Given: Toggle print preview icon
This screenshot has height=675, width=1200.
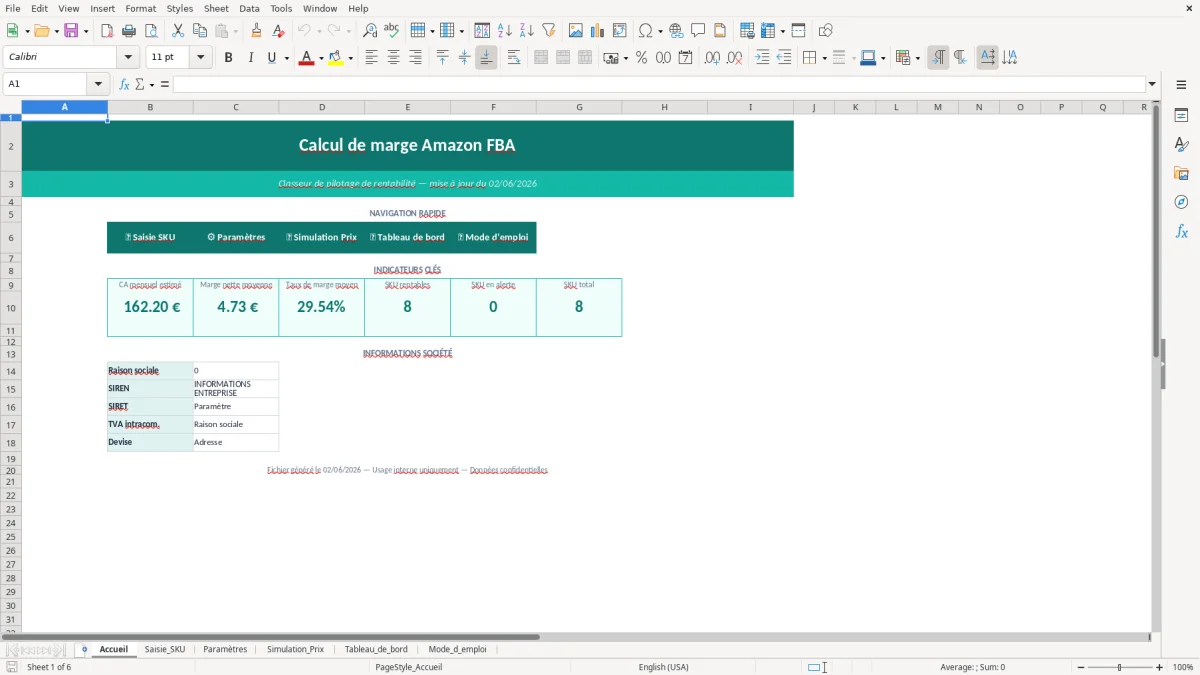Looking at the screenshot, I should 151,31.
